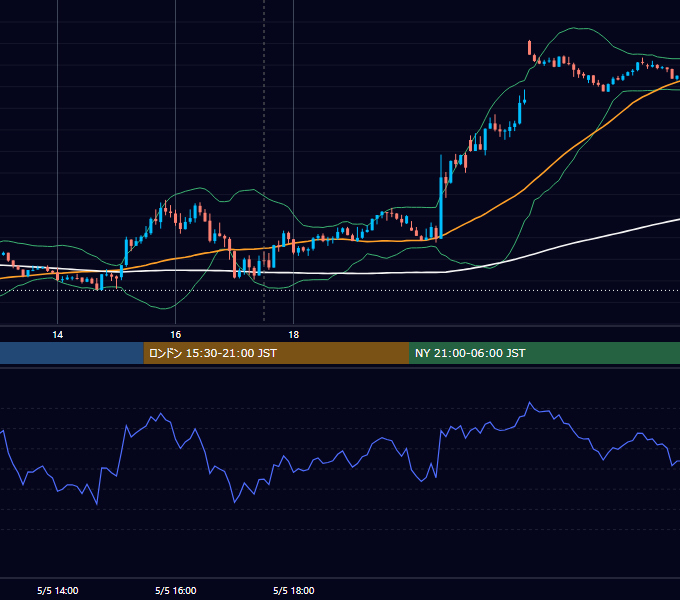Click the 5/5 18:00 oscillator axis label

[x=294, y=590]
